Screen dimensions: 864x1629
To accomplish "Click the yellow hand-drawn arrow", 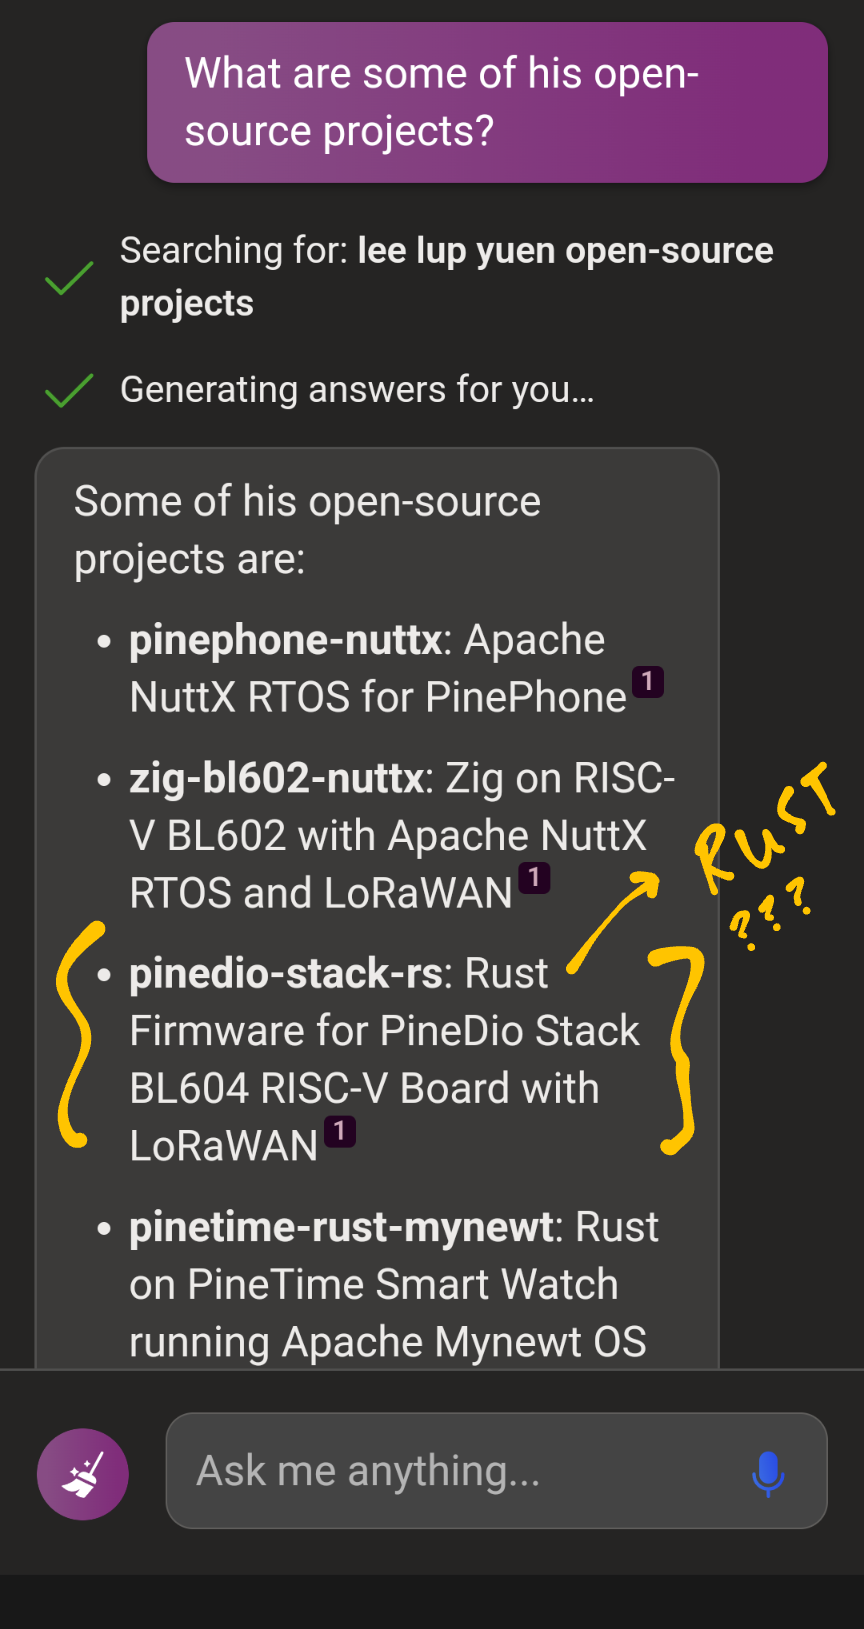I will (x=612, y=920).
